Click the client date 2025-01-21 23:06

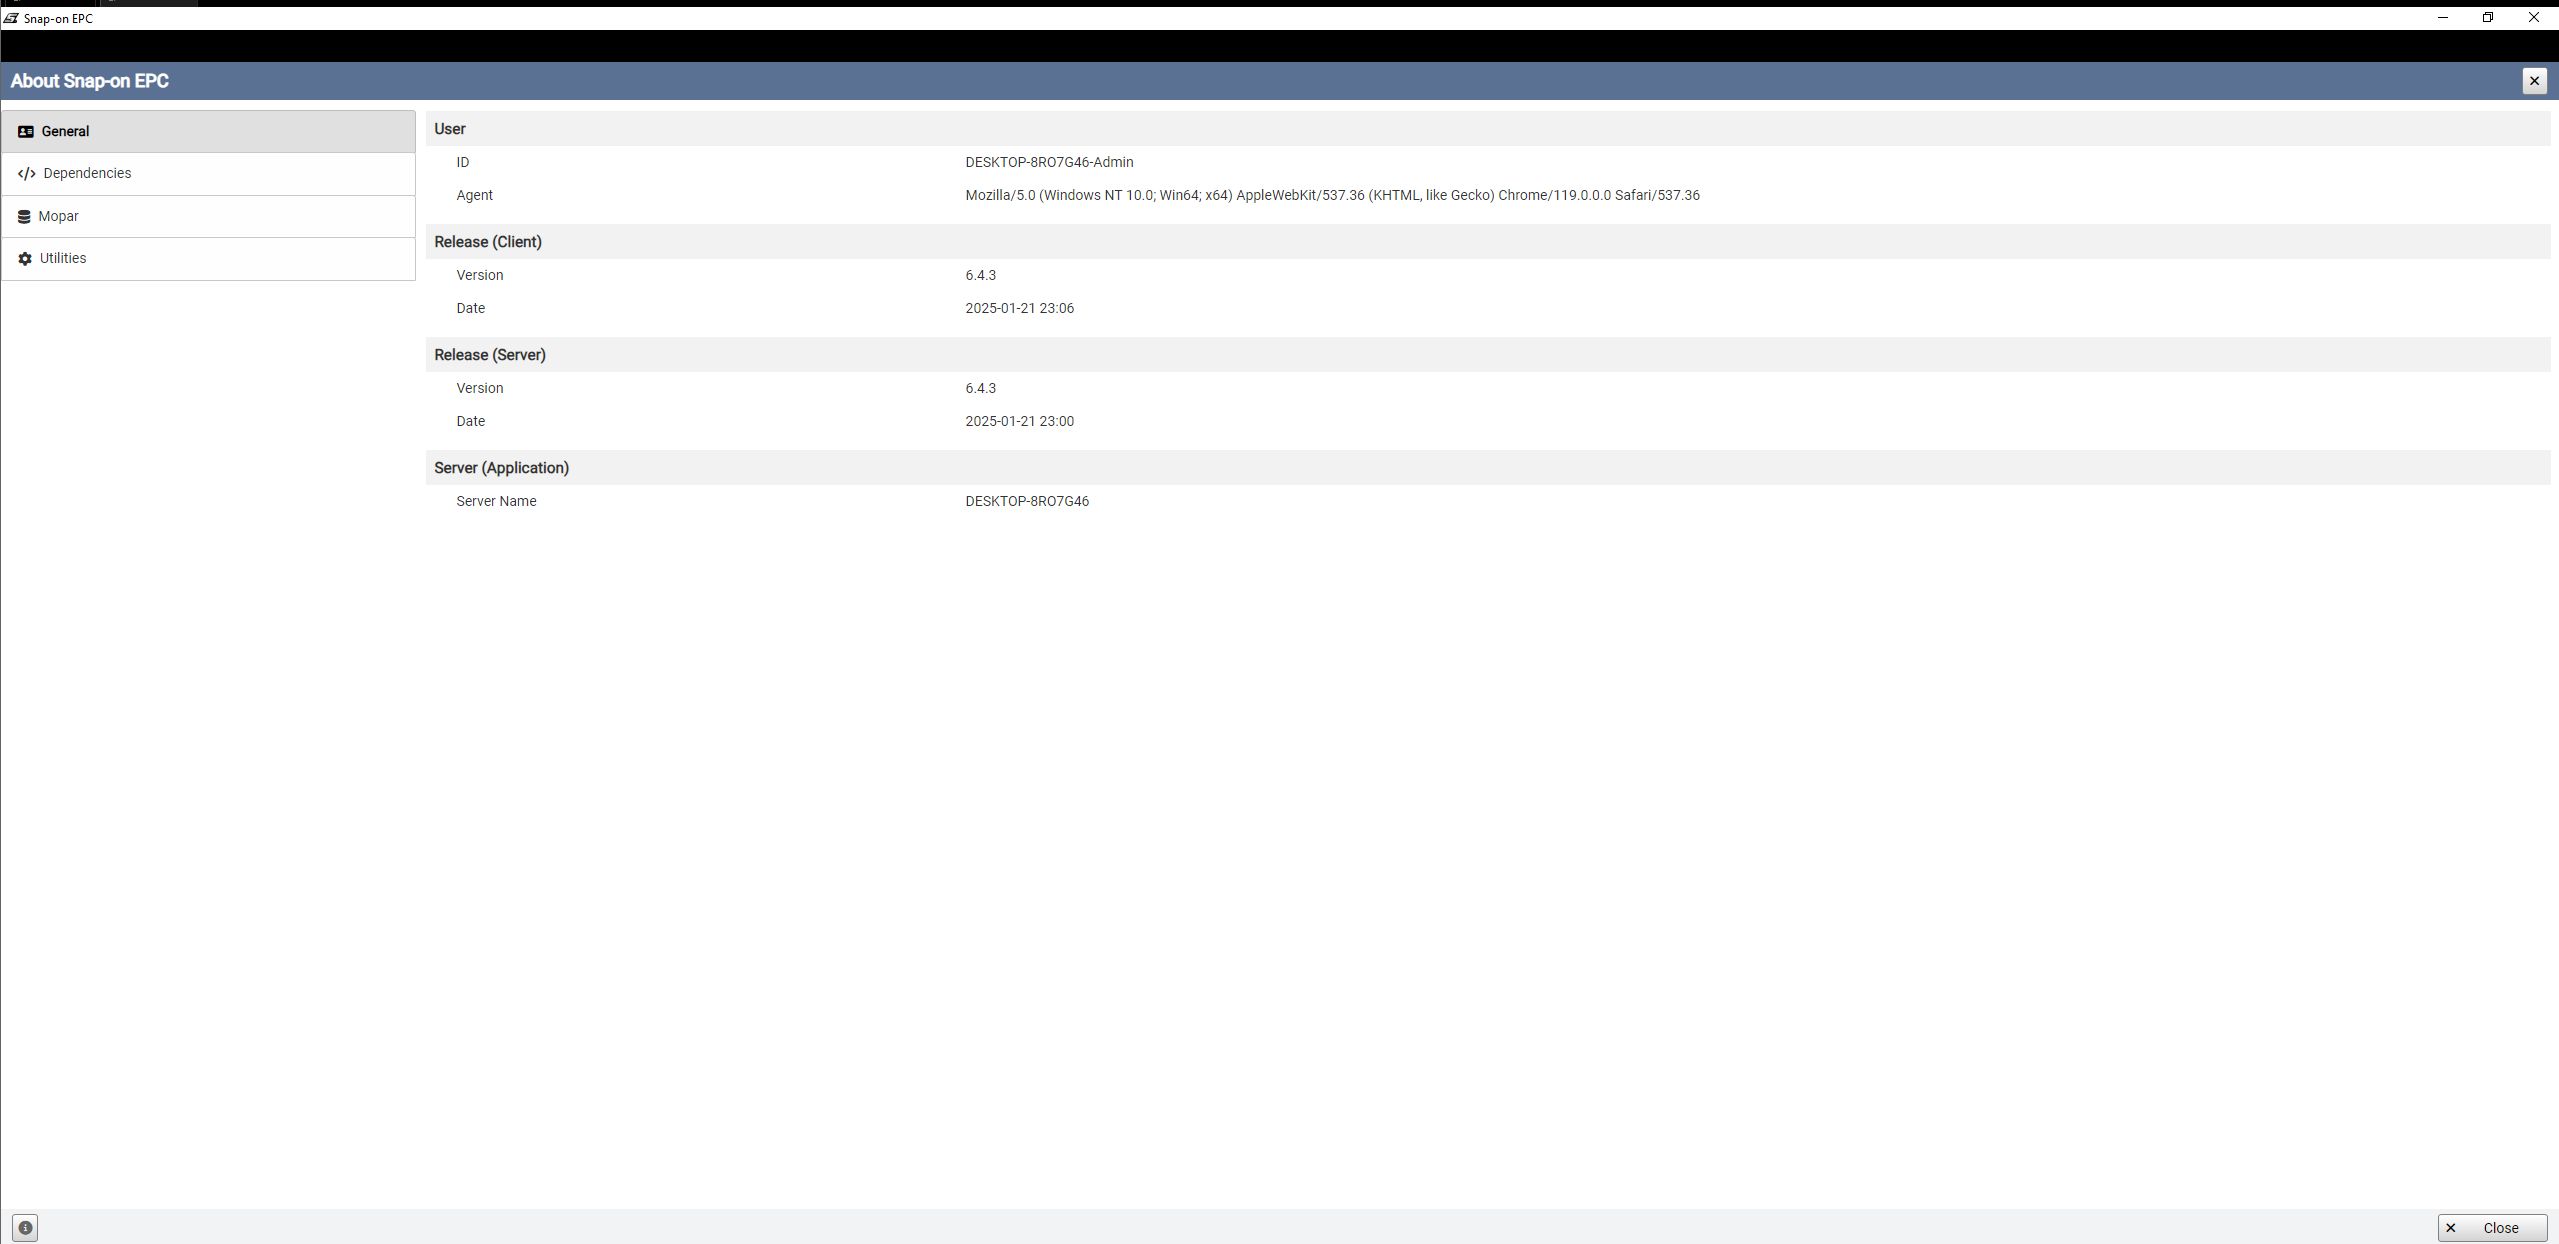pyautogui.click(x=1019, y=308)
